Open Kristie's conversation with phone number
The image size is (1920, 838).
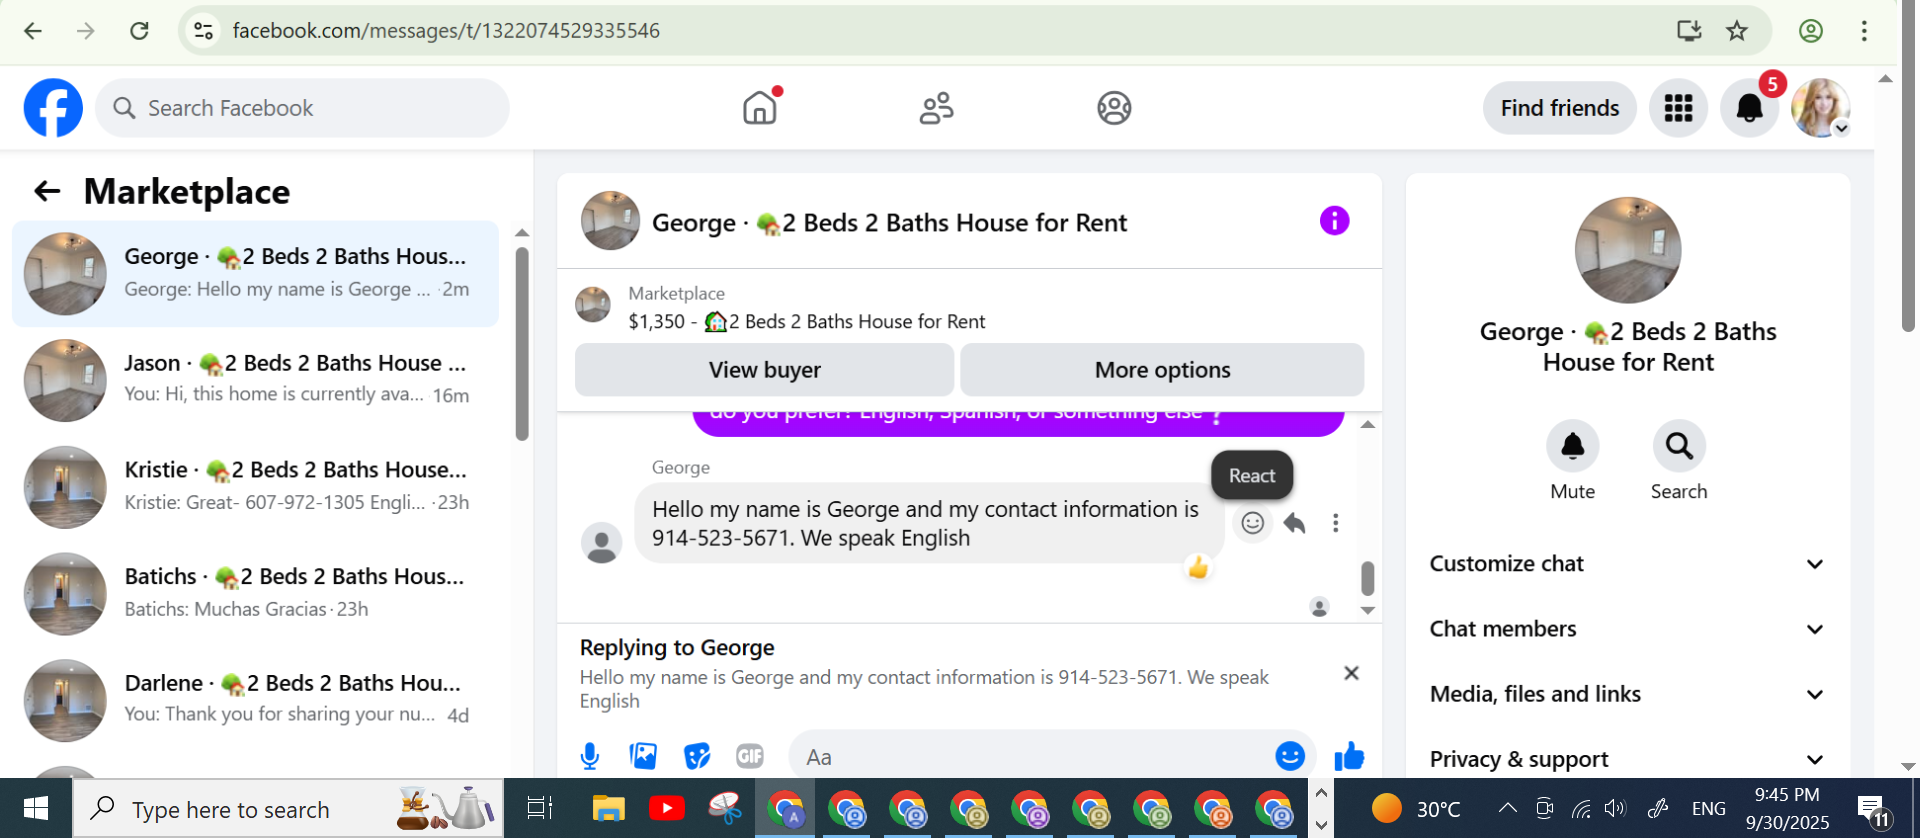pos(255,487)
